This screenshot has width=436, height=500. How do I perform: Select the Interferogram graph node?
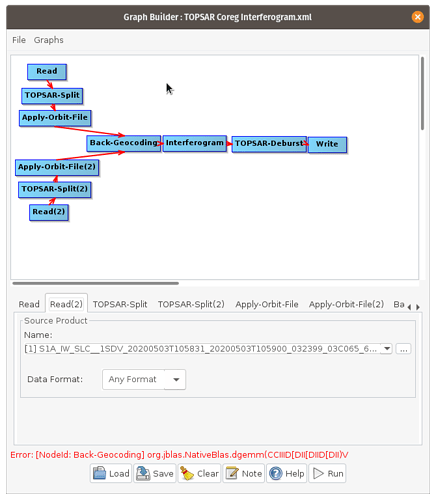click(195, 143)
